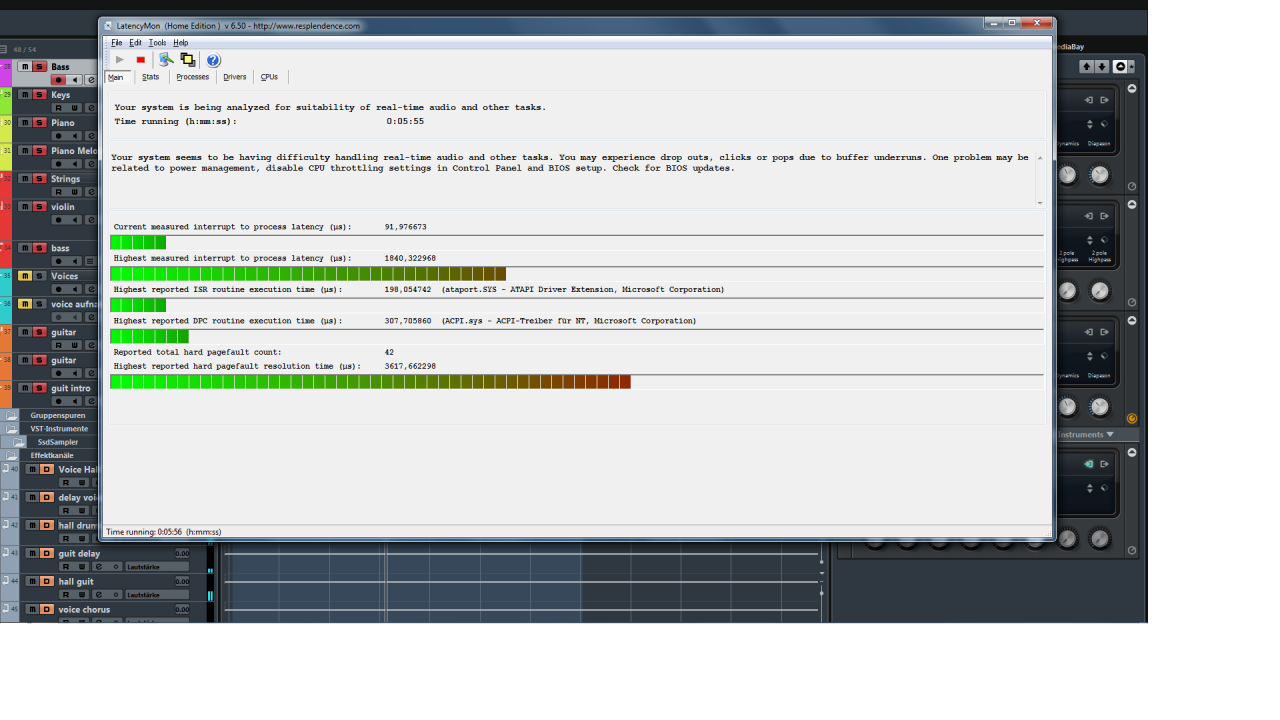Open Lautstärke parameter dropdown on hall guit
Screen dimensions: 1280x720
pyautogui.click(x=157, y=595)
